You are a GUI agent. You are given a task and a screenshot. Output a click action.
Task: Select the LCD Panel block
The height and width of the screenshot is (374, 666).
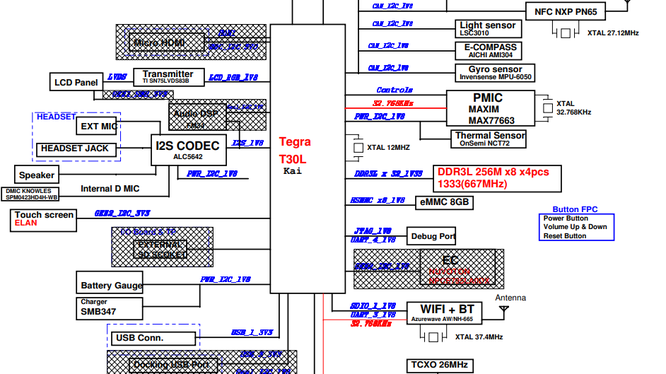[76, 82]
